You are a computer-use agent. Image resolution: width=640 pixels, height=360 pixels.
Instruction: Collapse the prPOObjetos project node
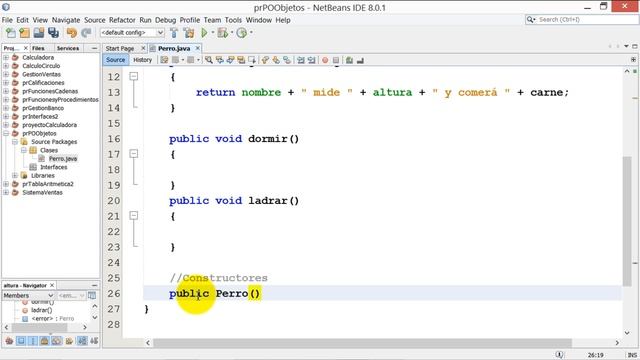point(6,133)
